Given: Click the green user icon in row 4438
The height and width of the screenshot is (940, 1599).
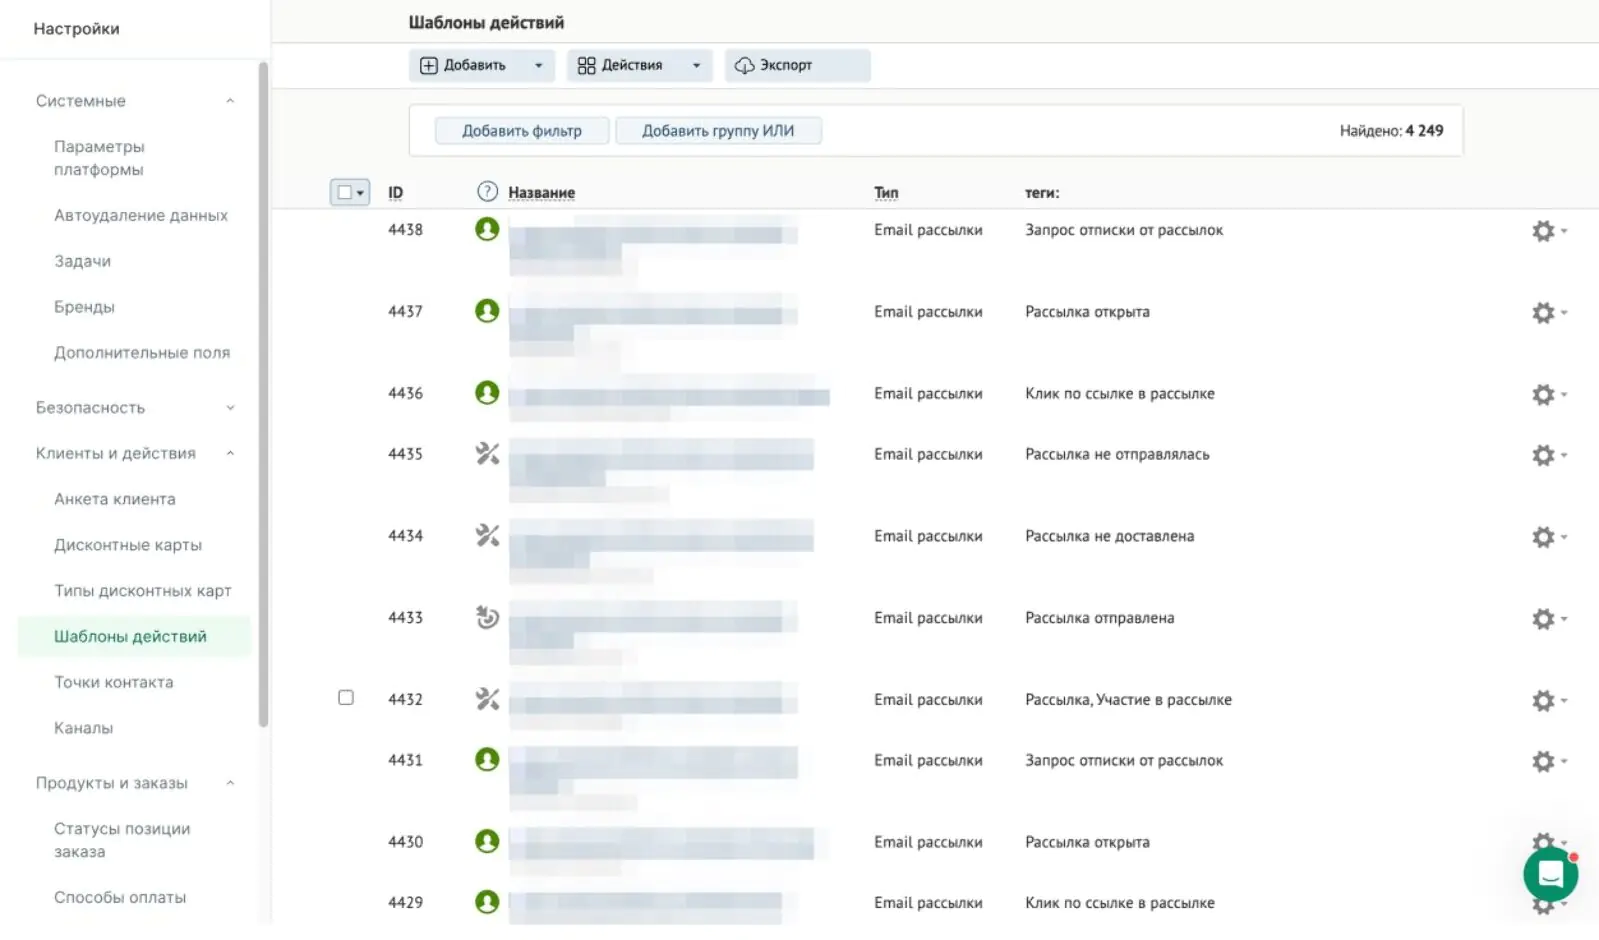Looking at the screenshot, I should 487,229.
